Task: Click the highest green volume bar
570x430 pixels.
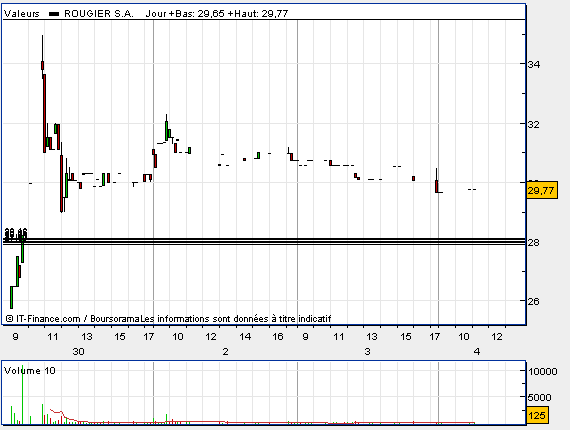Action: (x=23, y=394)
